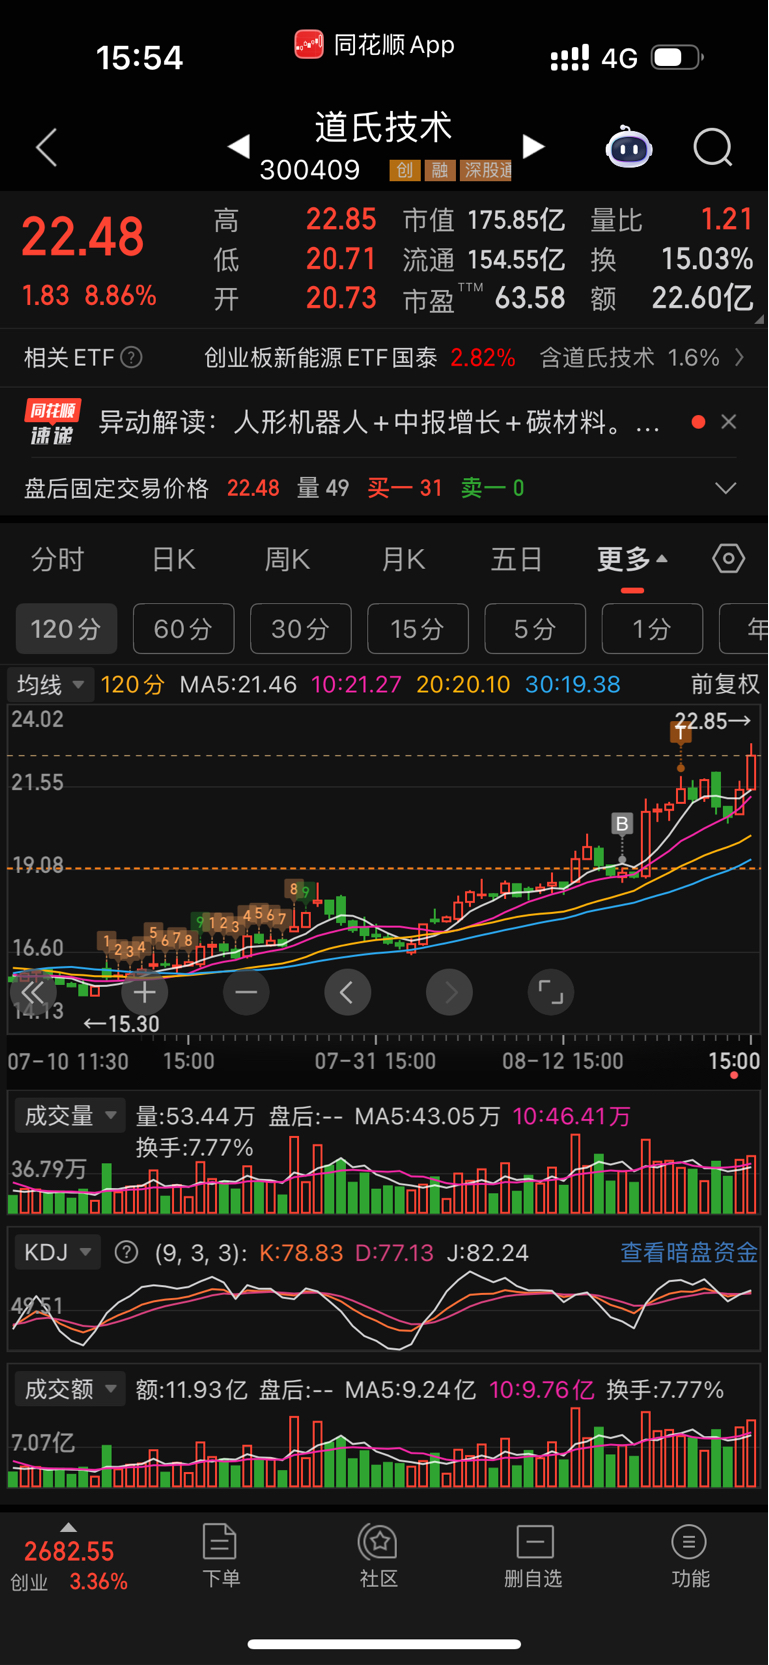Open the 均线 indicator dropdown
Image resolution: width=769 pixels, height=1665 pixels.
click(x=50, y=685)
